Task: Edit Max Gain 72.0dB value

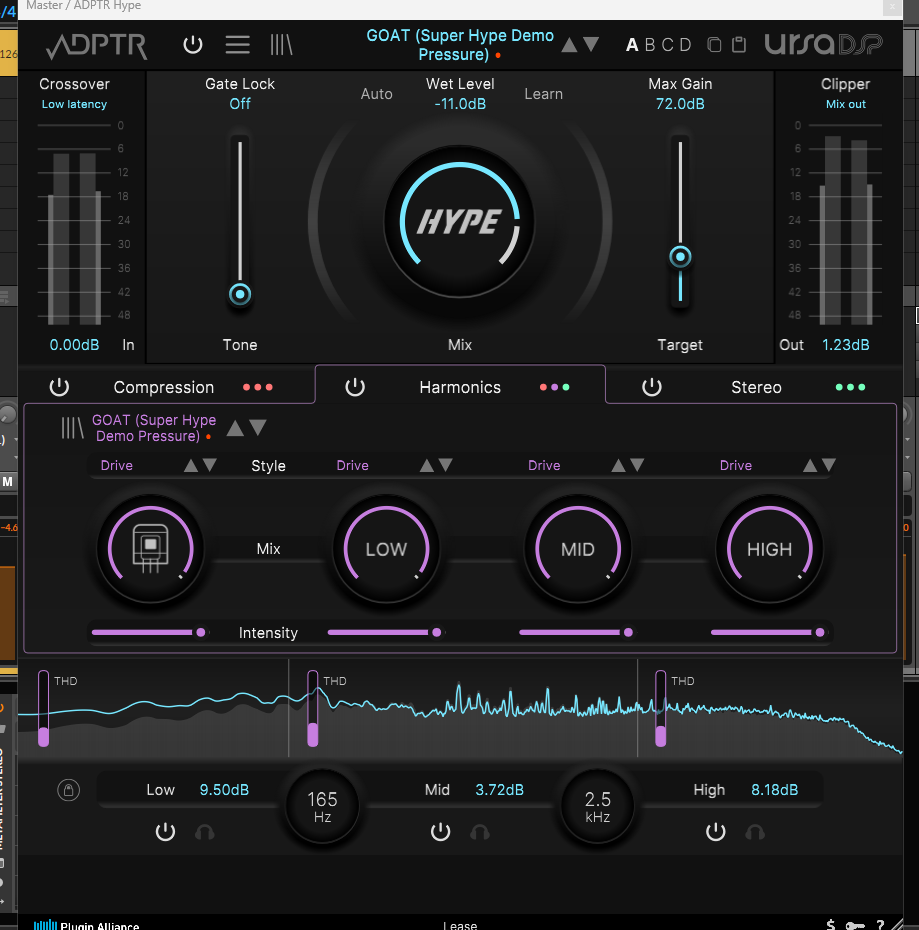Action: tap(680, 104)
